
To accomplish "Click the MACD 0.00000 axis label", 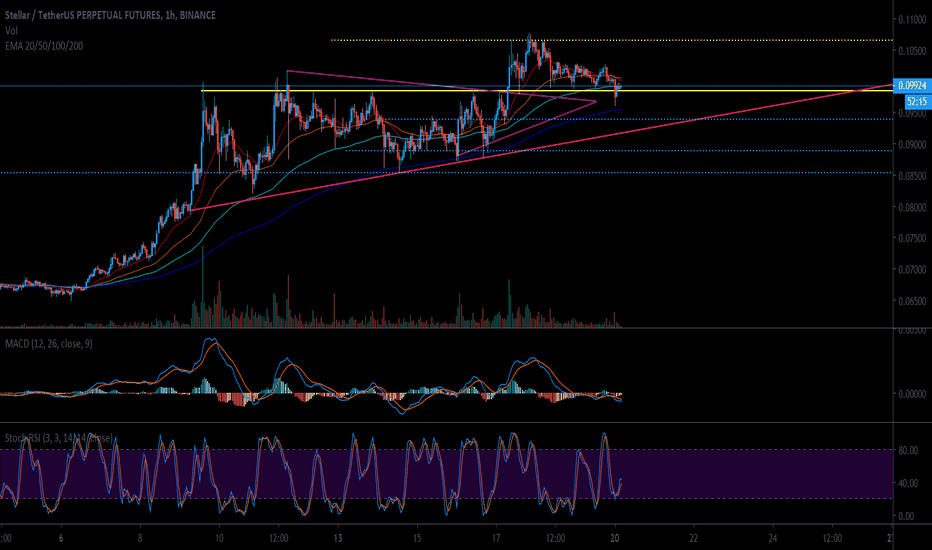I will tap(912, 394).
